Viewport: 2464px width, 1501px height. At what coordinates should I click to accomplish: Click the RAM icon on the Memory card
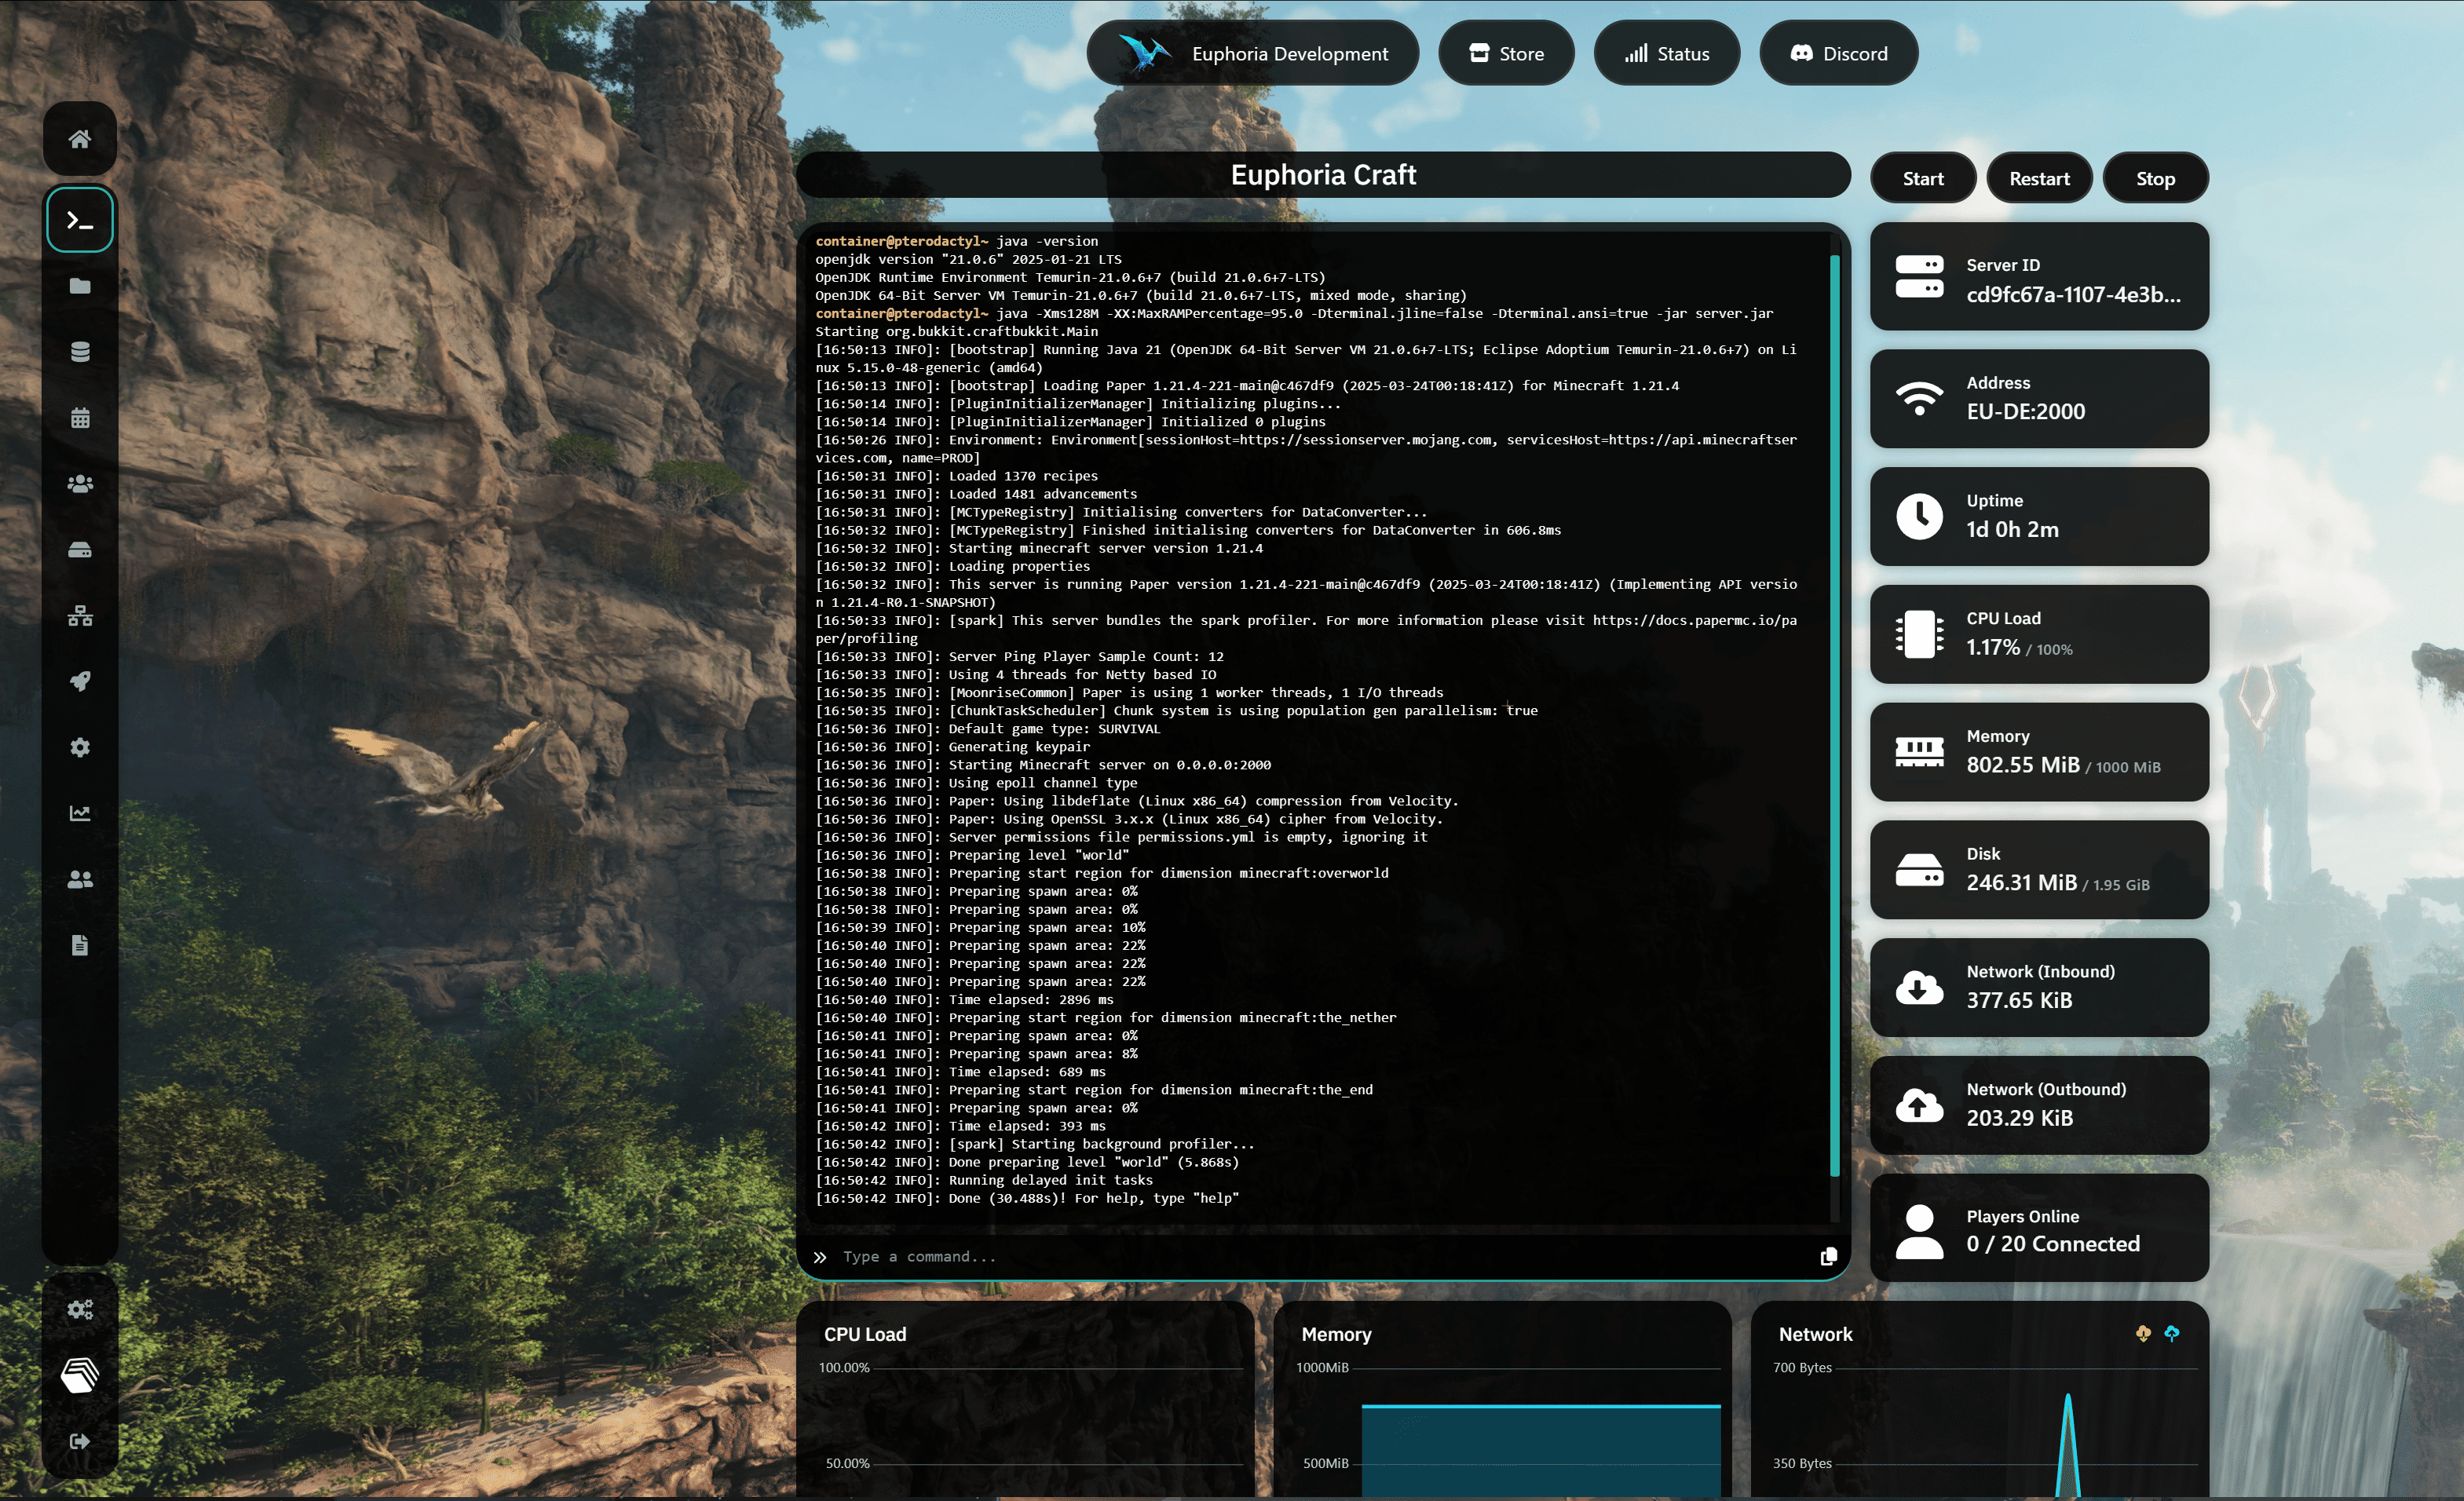tap(1919, 752)
